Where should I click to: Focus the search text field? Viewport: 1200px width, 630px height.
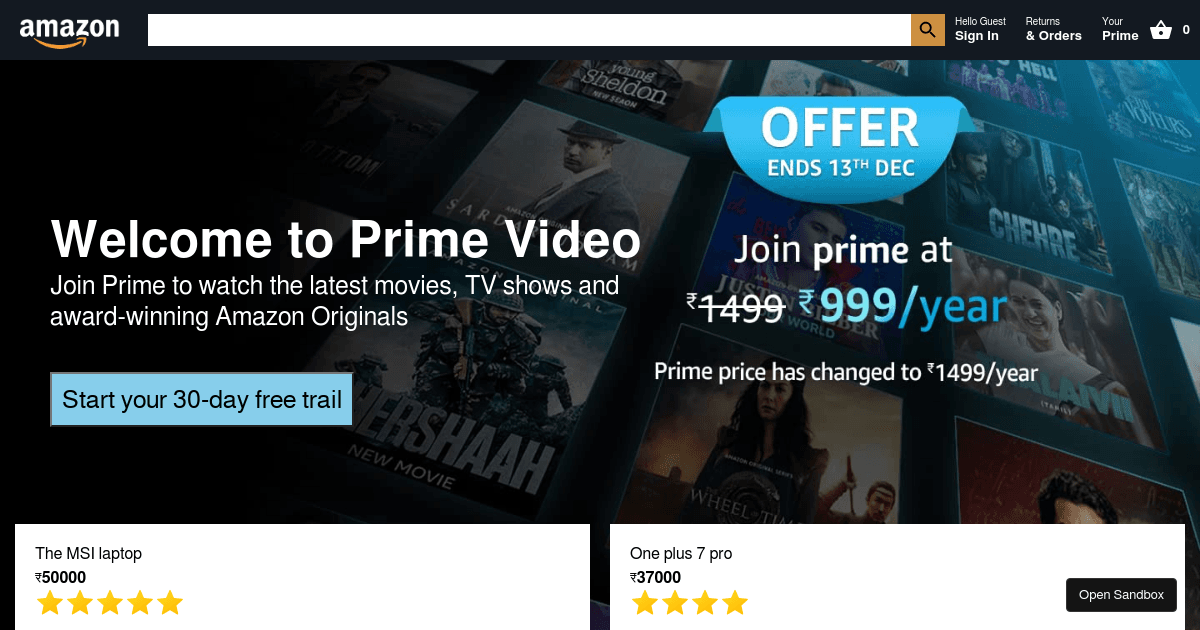(x=529, y=30)
